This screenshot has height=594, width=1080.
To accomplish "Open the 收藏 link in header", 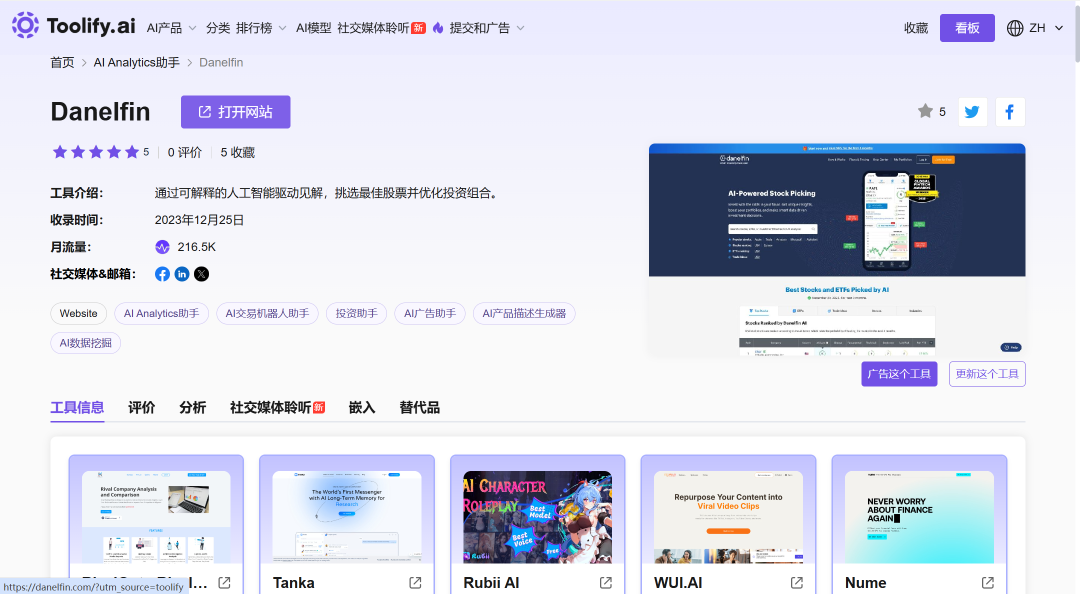I will point(916,28).
